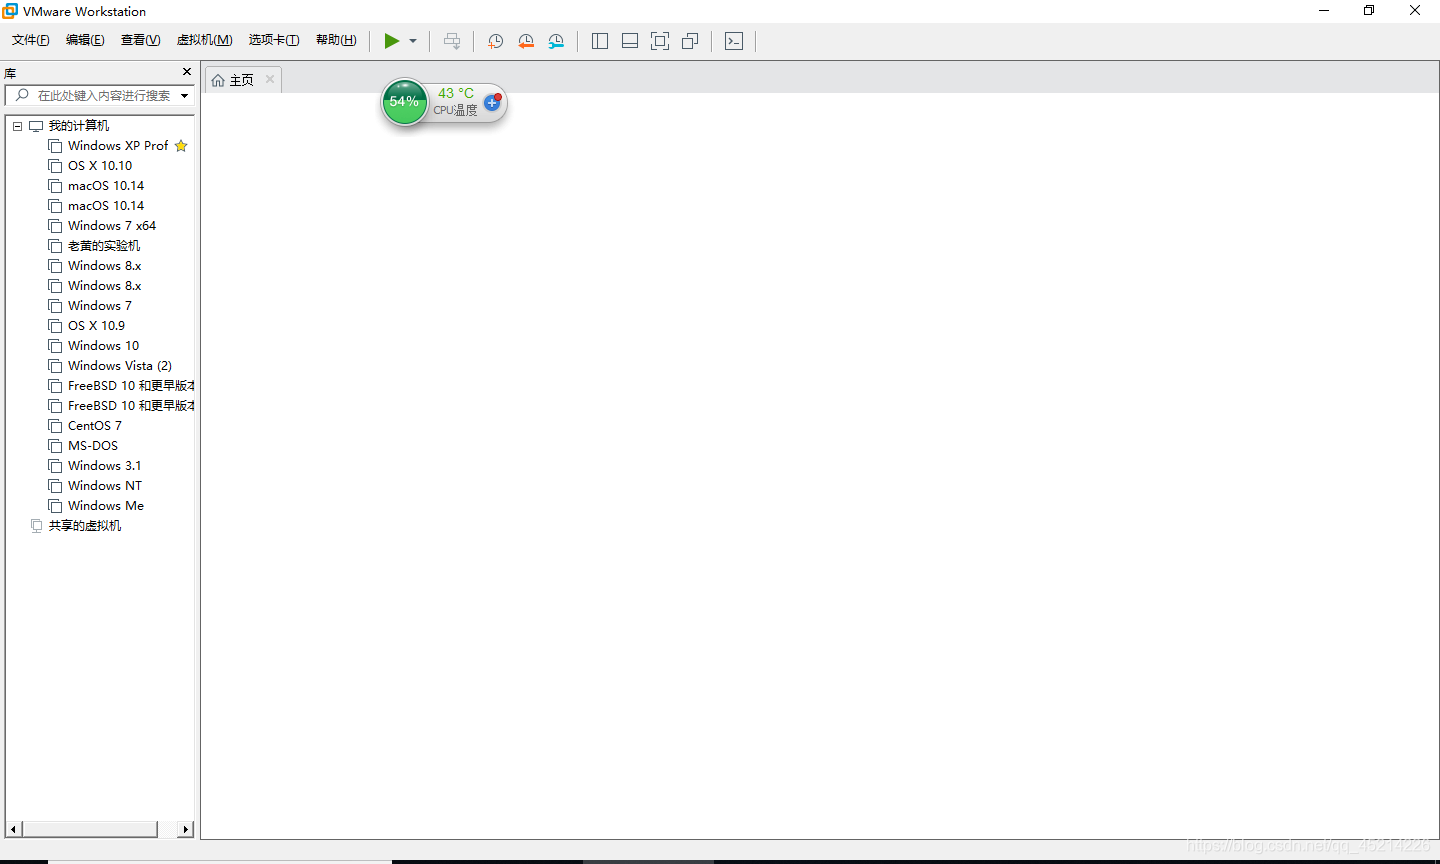Click the library horizontal scrollbar thumb
Screen dimensions: 1440x864
(90, 829)
